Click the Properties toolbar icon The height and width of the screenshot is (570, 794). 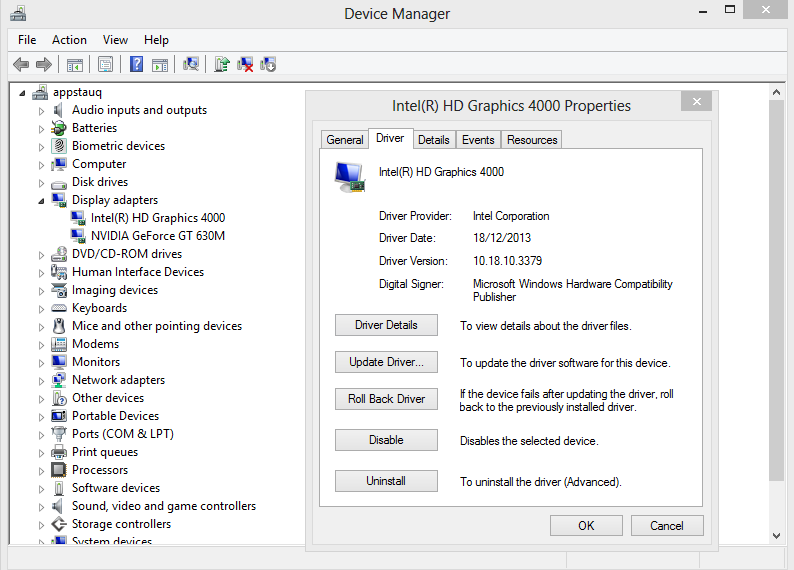pos(104,65)
